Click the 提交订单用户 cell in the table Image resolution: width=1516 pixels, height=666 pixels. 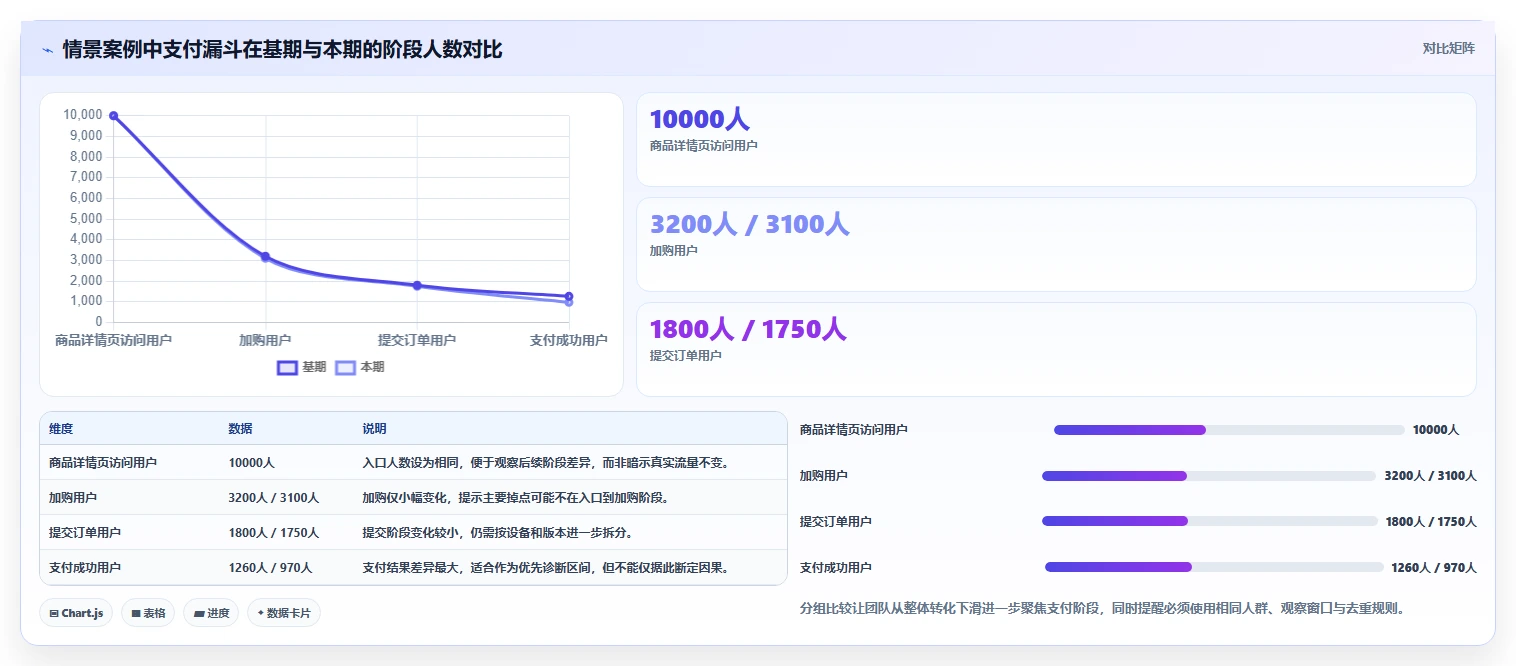(85, 533)
